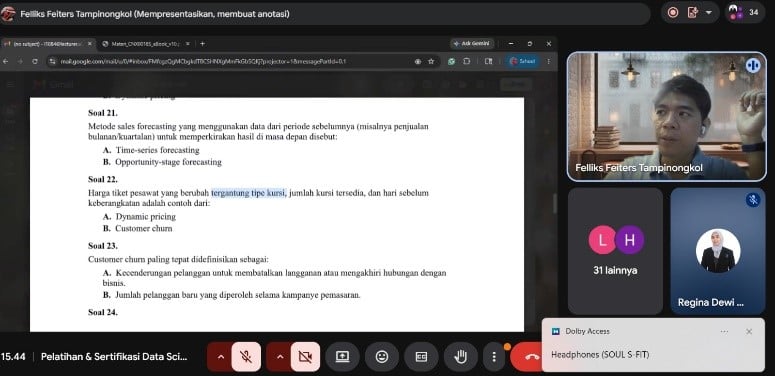Click the Dolby Access app icon in notification
The height and width of the screenshot is (376, 775).
(556, 332)
